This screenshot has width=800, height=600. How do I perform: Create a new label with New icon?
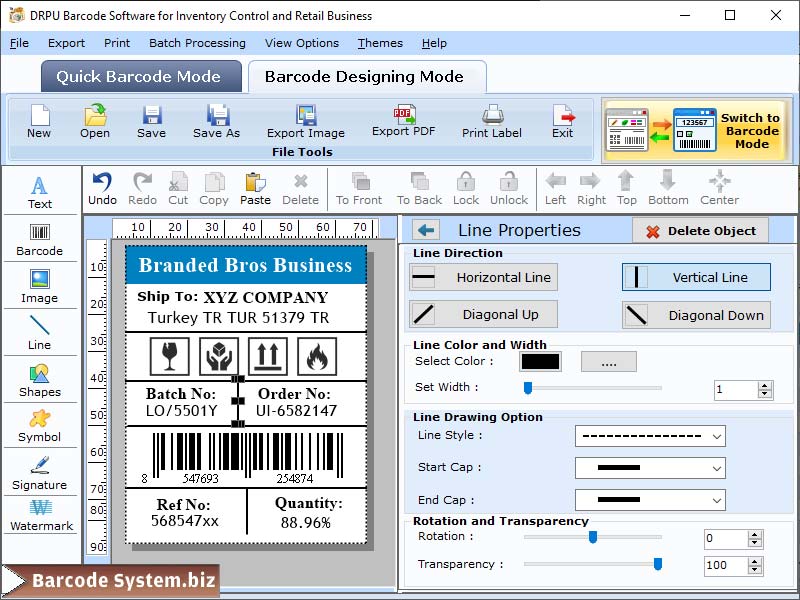[39, 121]
